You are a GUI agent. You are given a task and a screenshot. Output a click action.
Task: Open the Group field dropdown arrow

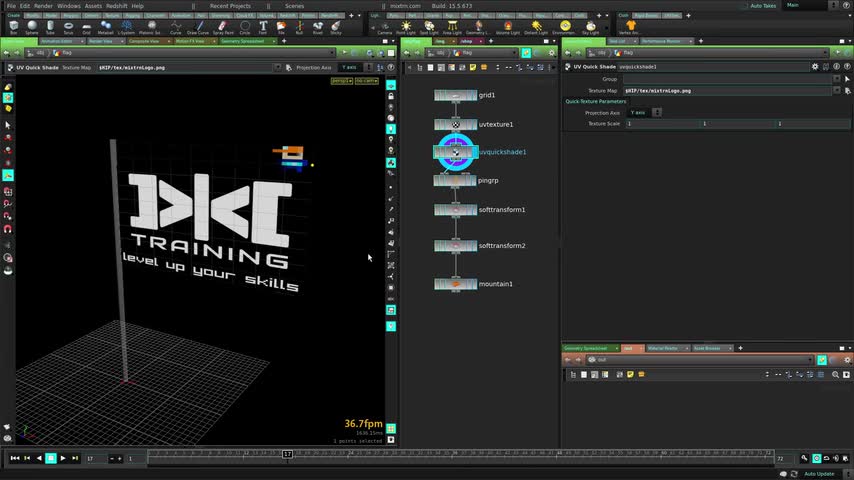pyautogui.click(x=837, y=79)
